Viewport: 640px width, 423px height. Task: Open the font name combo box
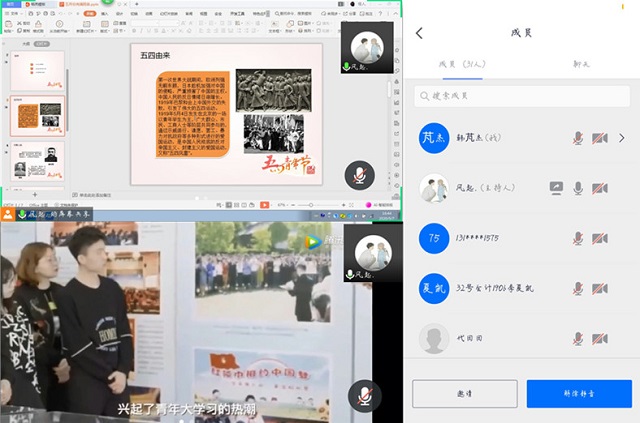(145, 23)
